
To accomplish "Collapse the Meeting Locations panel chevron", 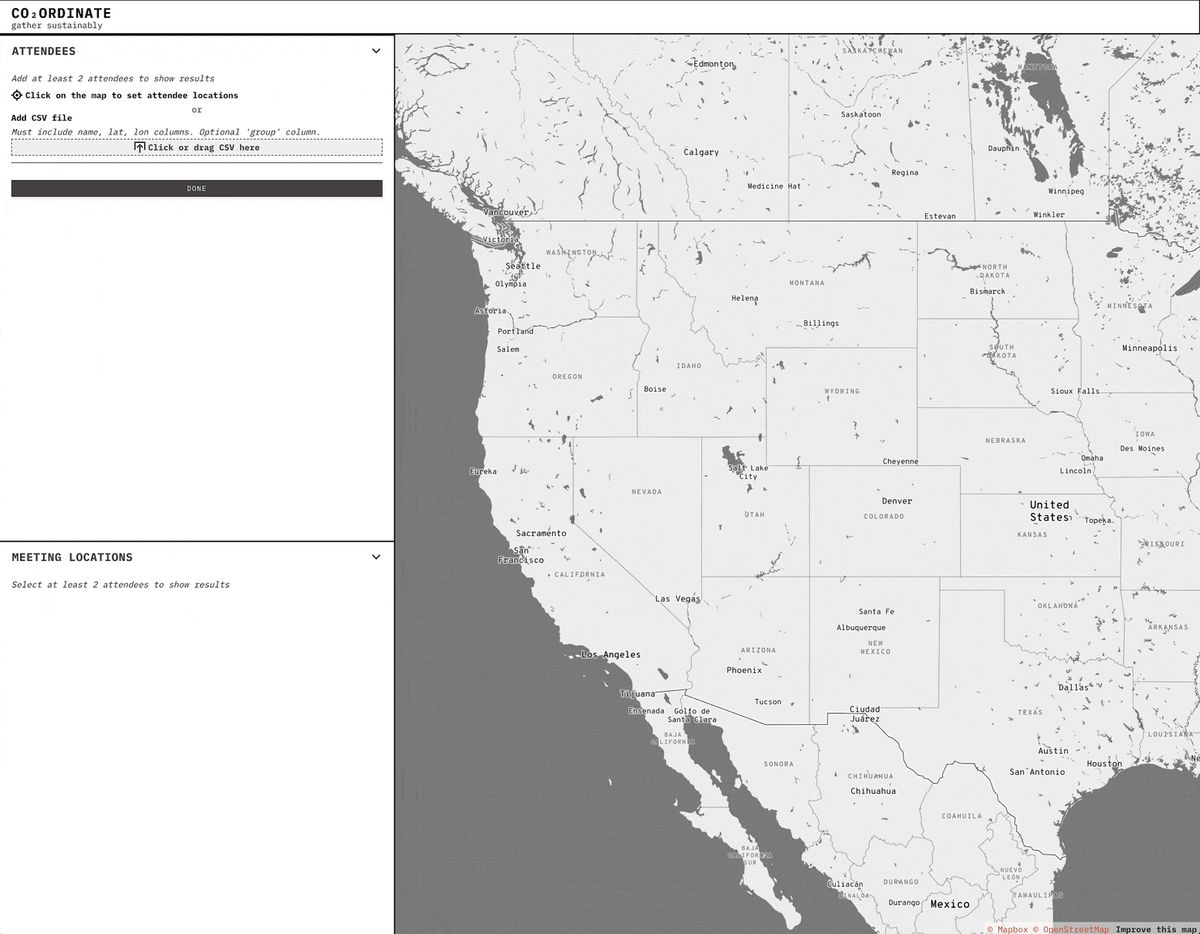I will [376, 557].
